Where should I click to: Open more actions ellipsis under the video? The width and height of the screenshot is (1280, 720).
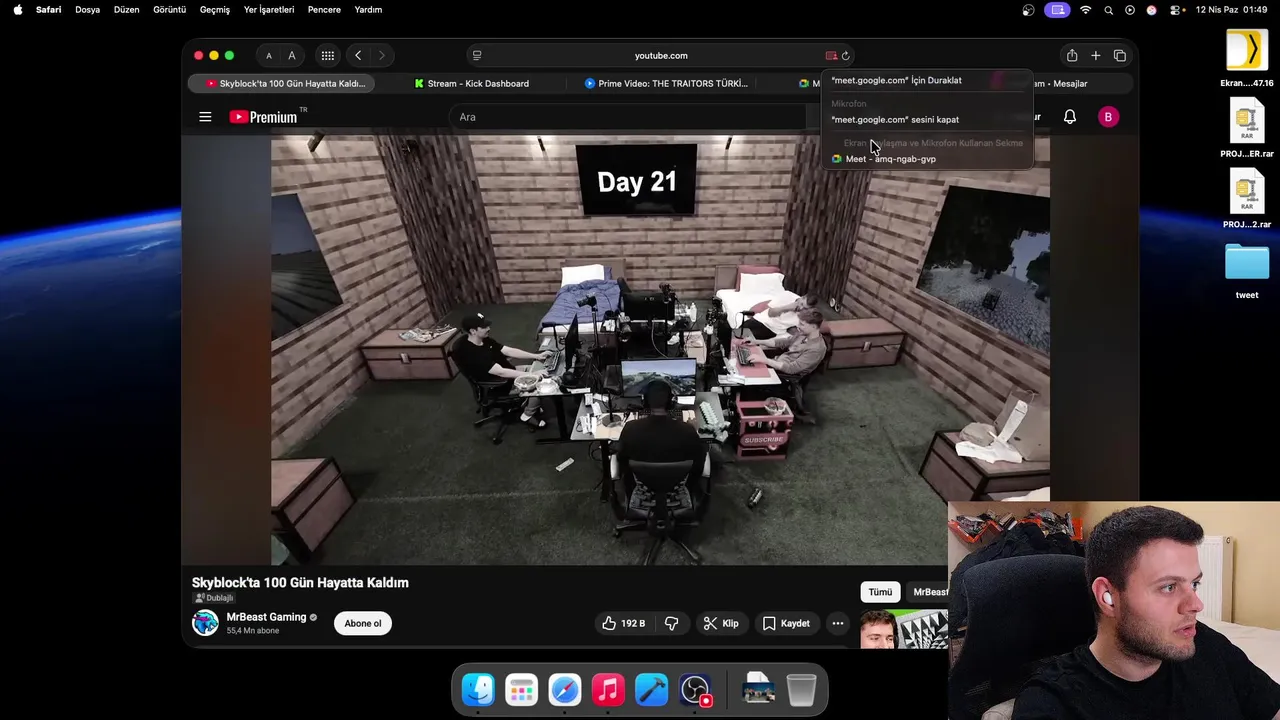click(838, 623)
